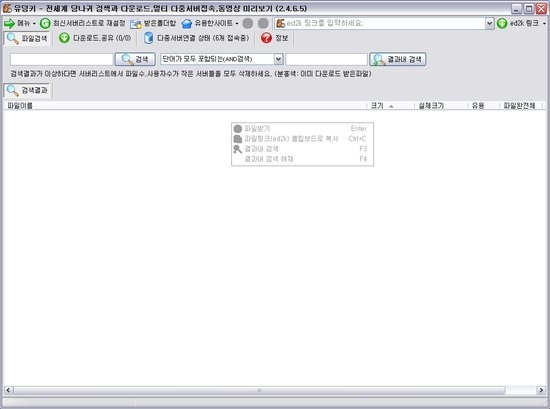The width and height of the screenshot is (550, 409).
Task: Open 다중서버연결 상태 tab
Action: pos(197,38)
